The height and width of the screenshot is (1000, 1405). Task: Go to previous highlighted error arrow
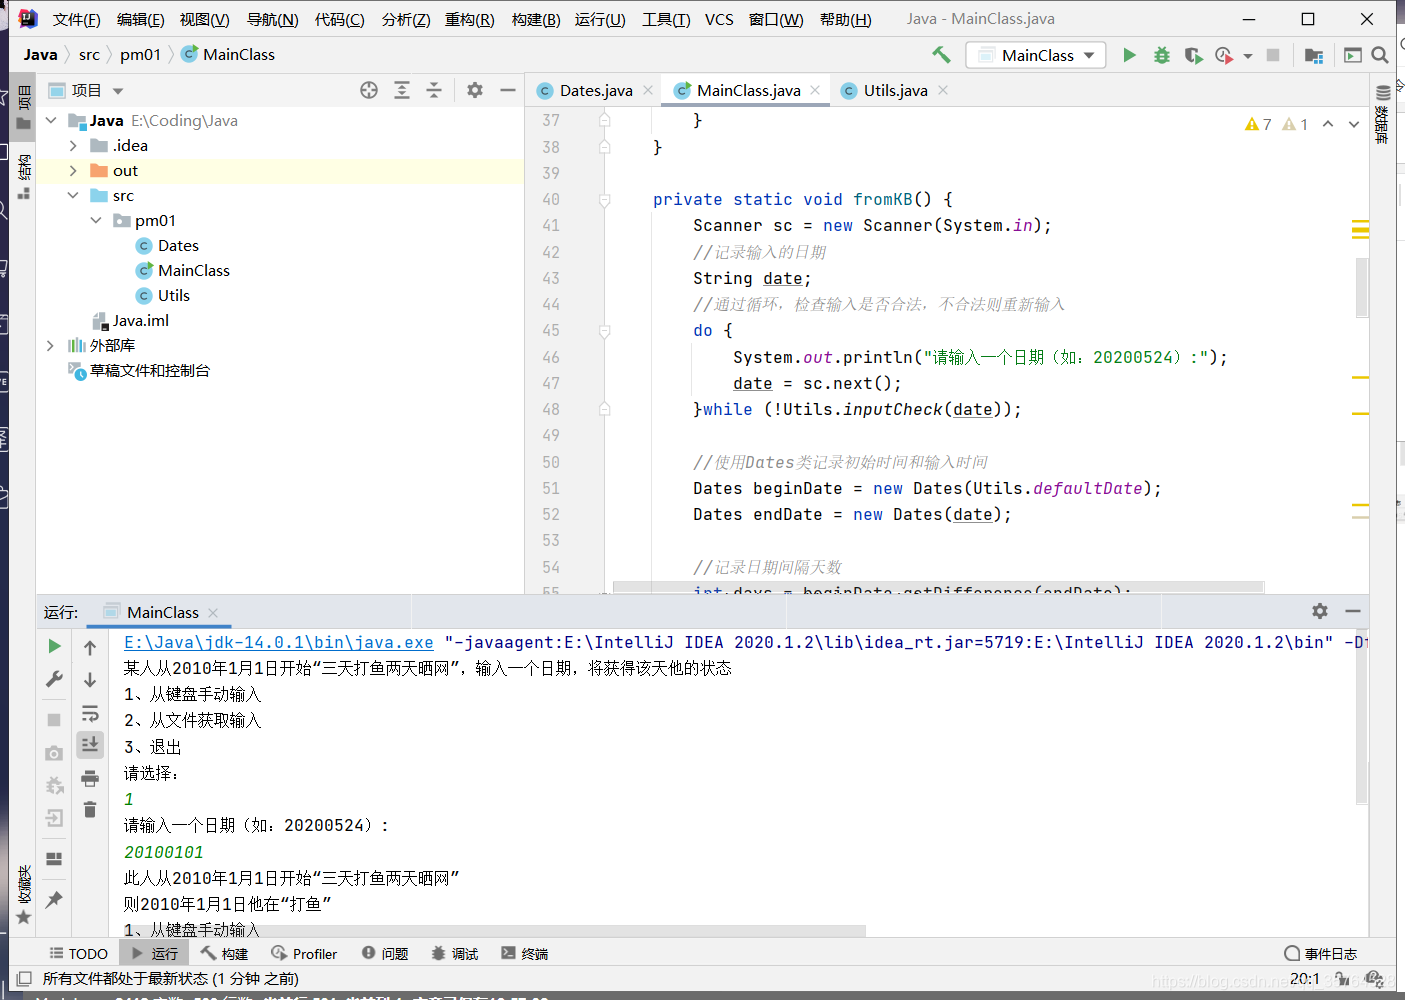click(x=1328, y=124)
